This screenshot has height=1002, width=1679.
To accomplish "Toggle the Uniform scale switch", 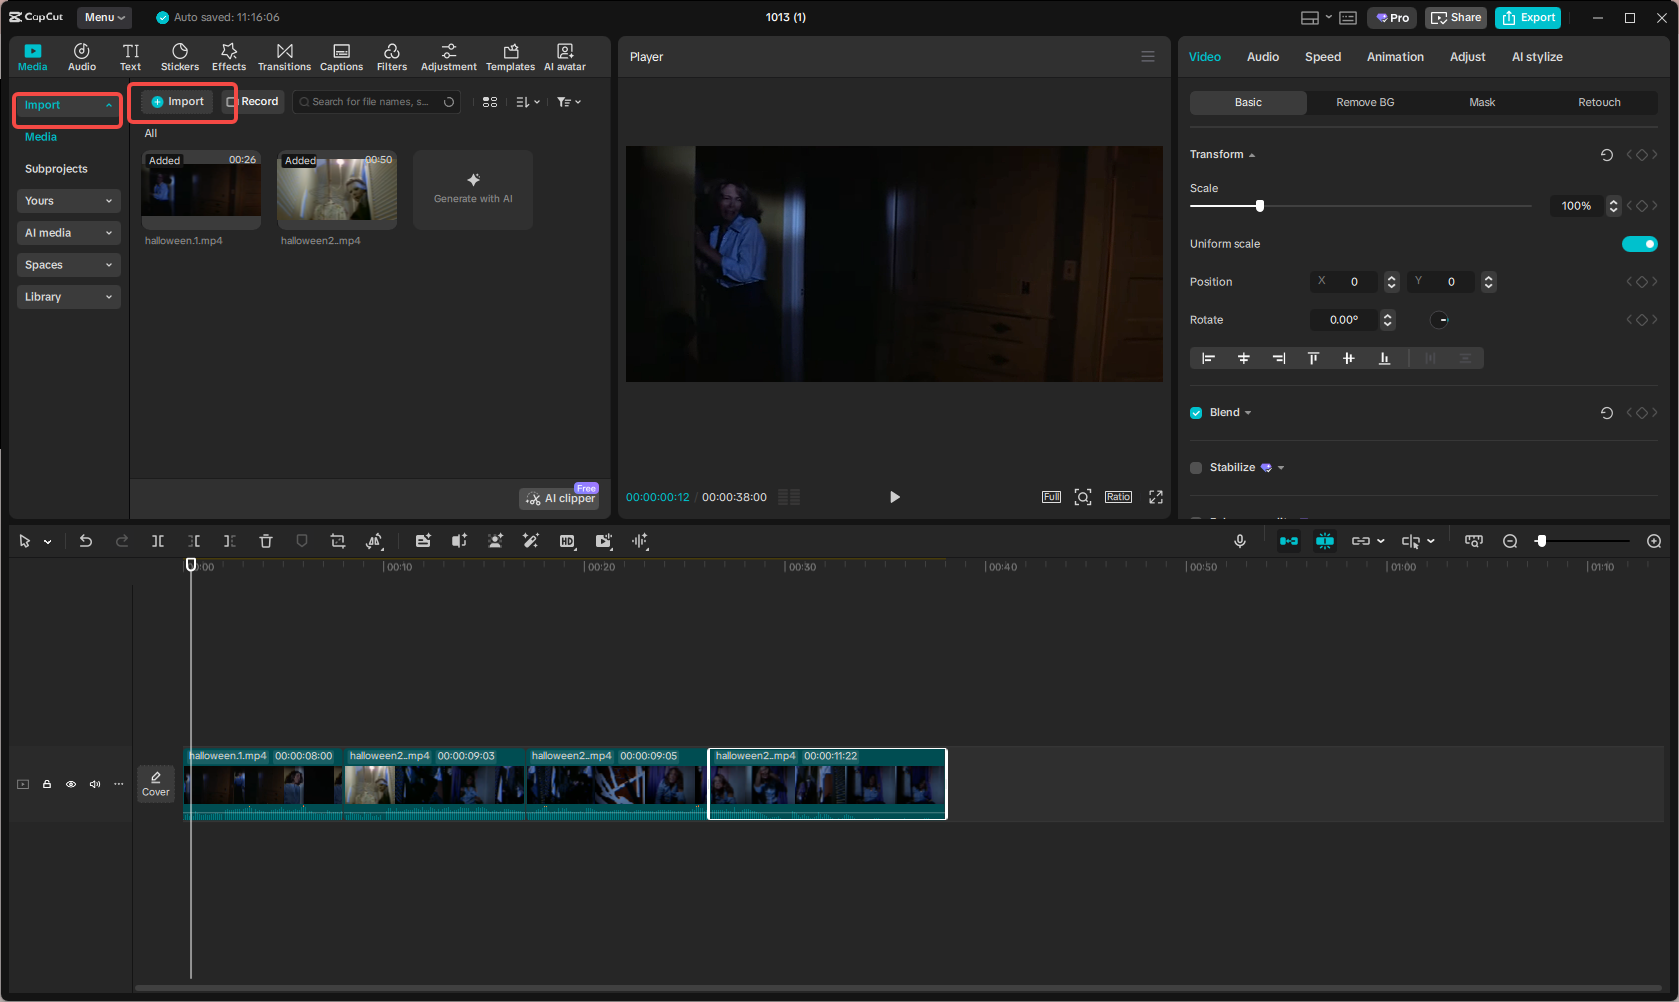I will point(1640,244).
